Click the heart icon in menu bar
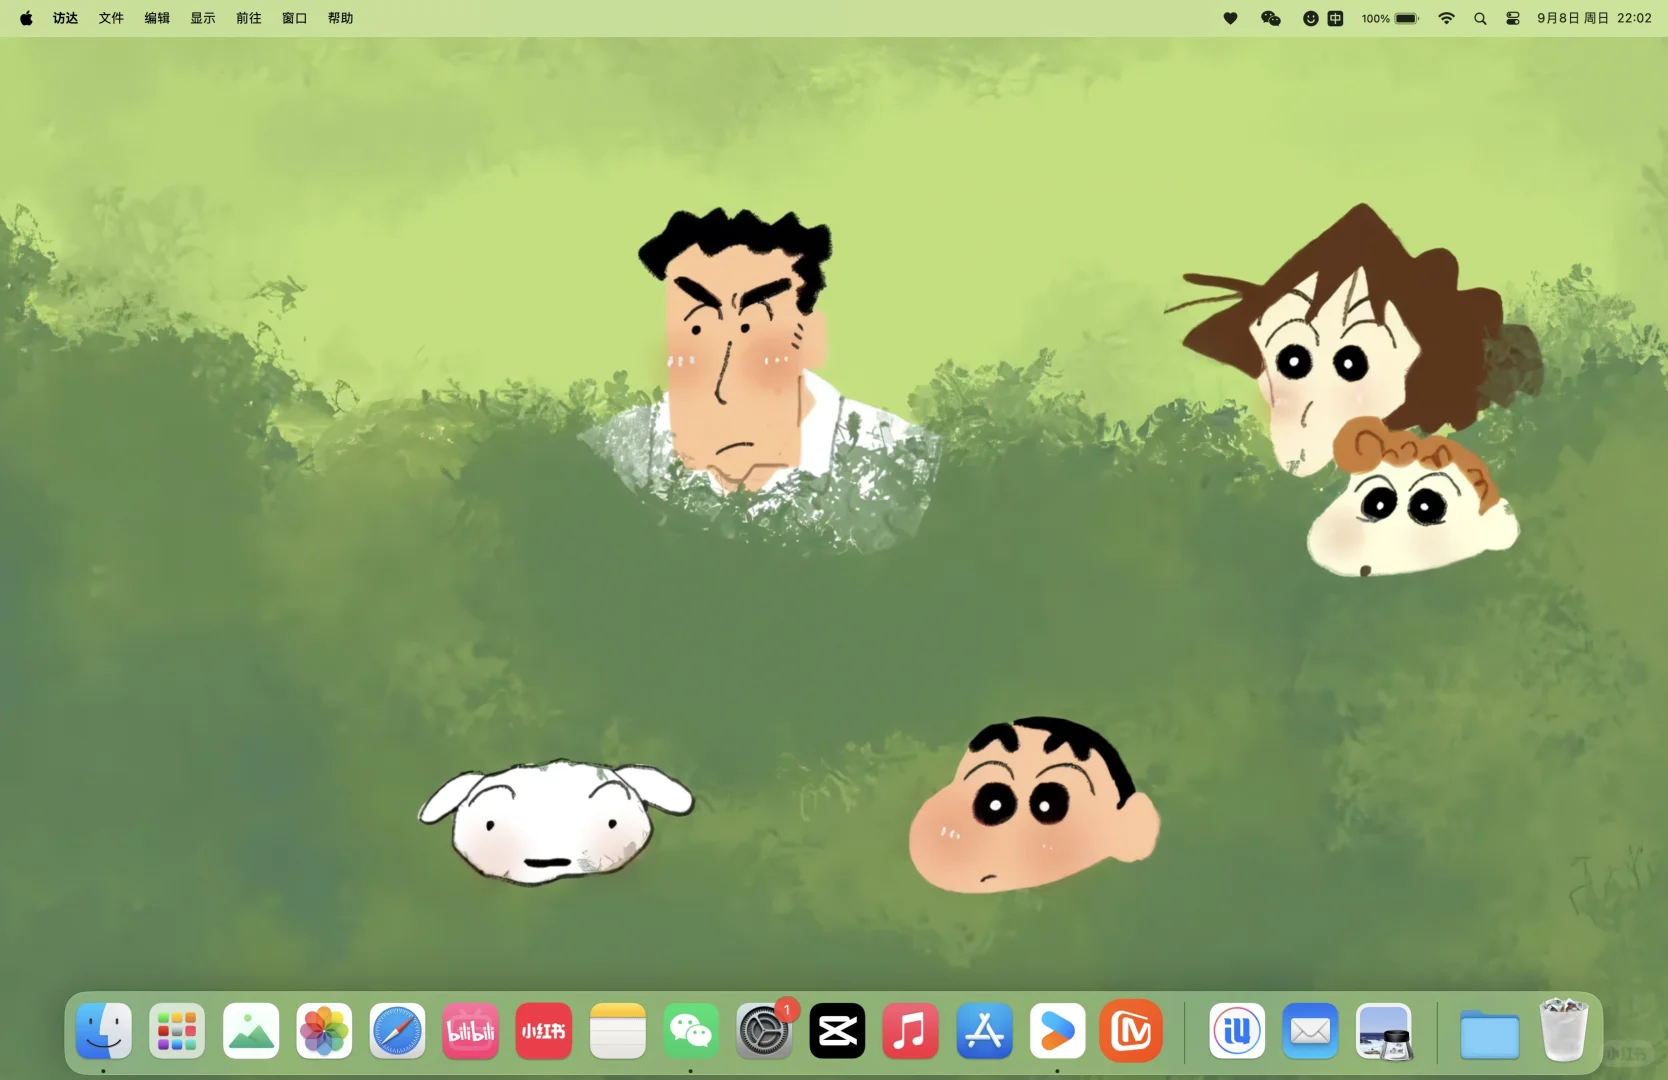This screenshot has width=1668, height=1080. click(1231, 18)
